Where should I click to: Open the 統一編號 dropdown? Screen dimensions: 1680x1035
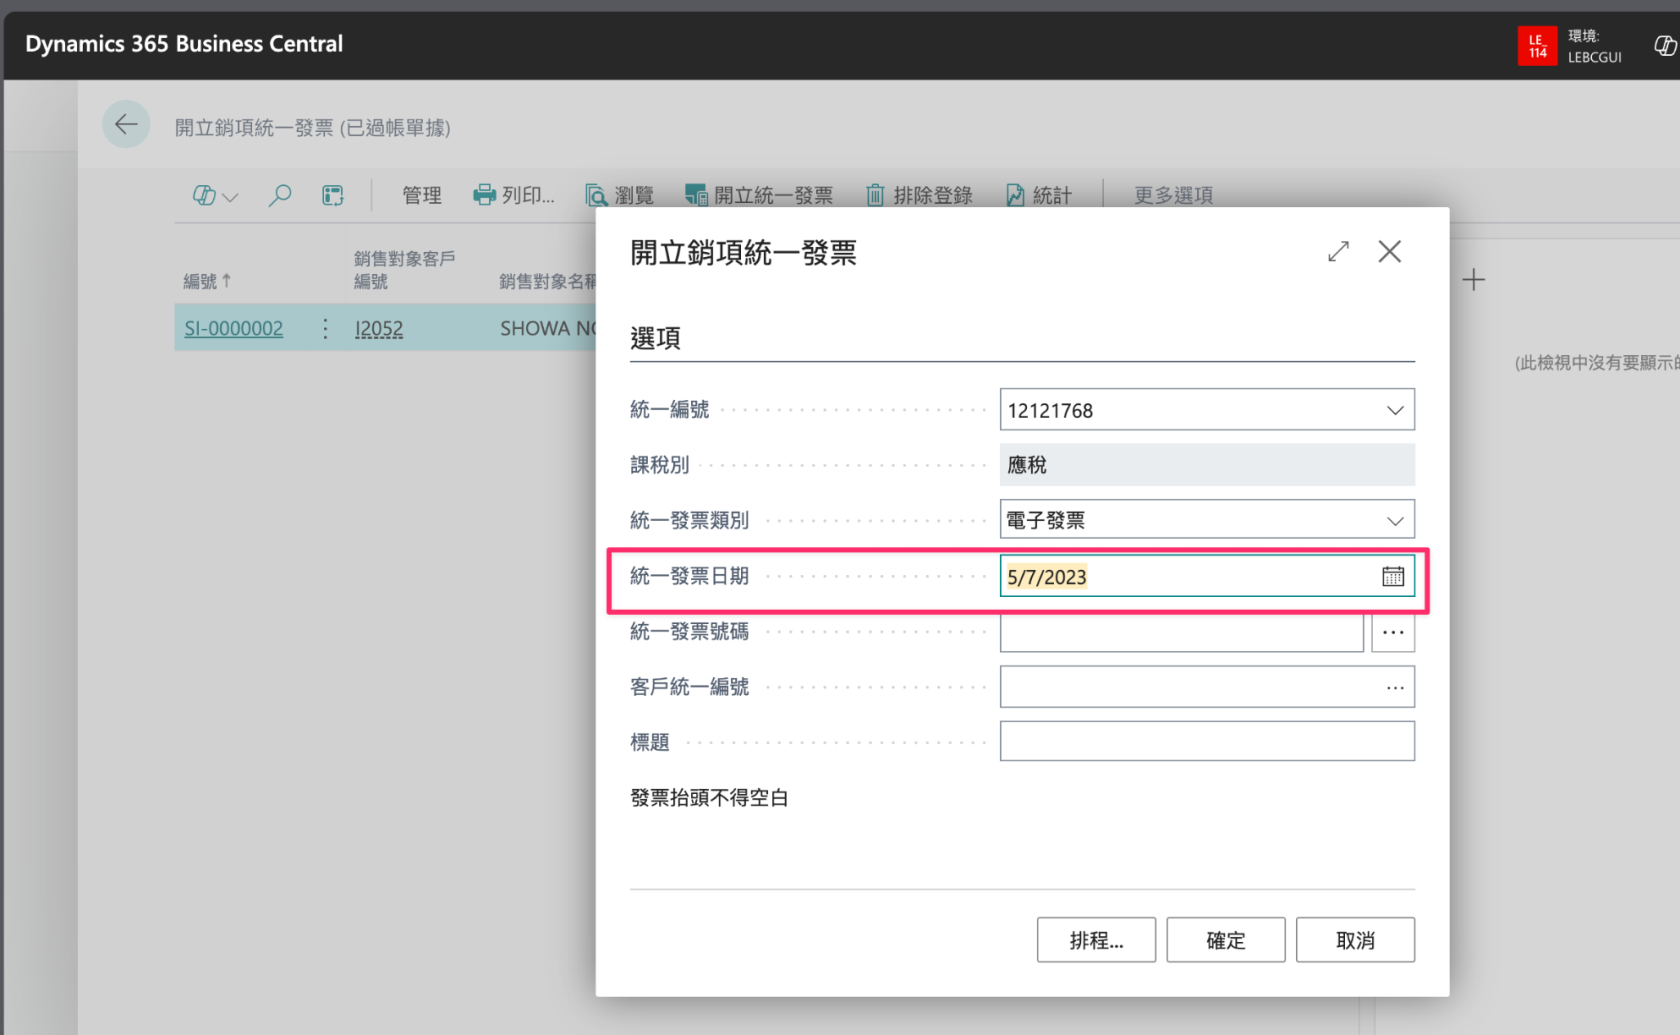pyautogui.click(x=1395, y=410)
